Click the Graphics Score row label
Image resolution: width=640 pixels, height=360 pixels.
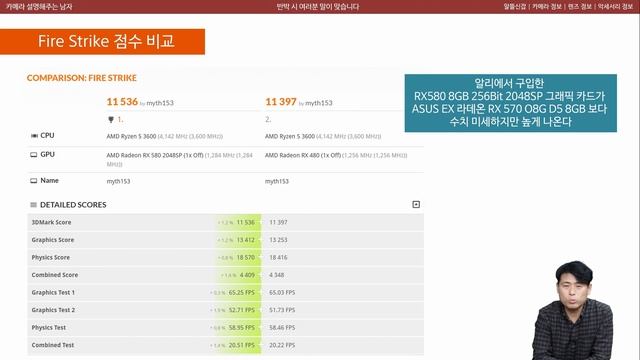coord(53,240)
